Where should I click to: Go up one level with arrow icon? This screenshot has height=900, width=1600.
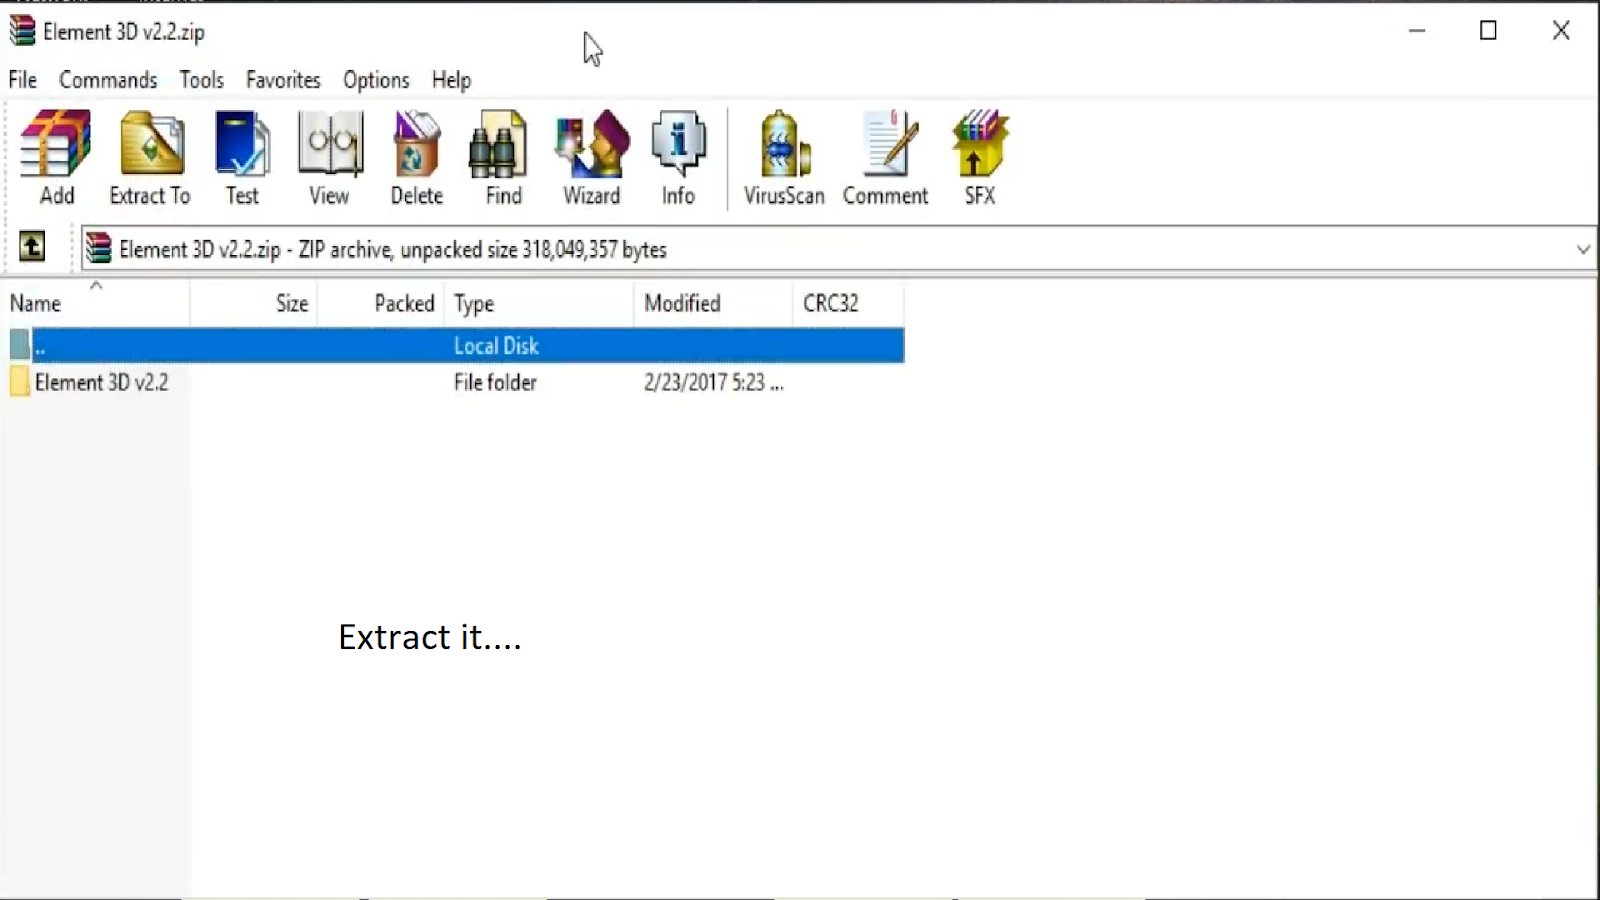32,246
